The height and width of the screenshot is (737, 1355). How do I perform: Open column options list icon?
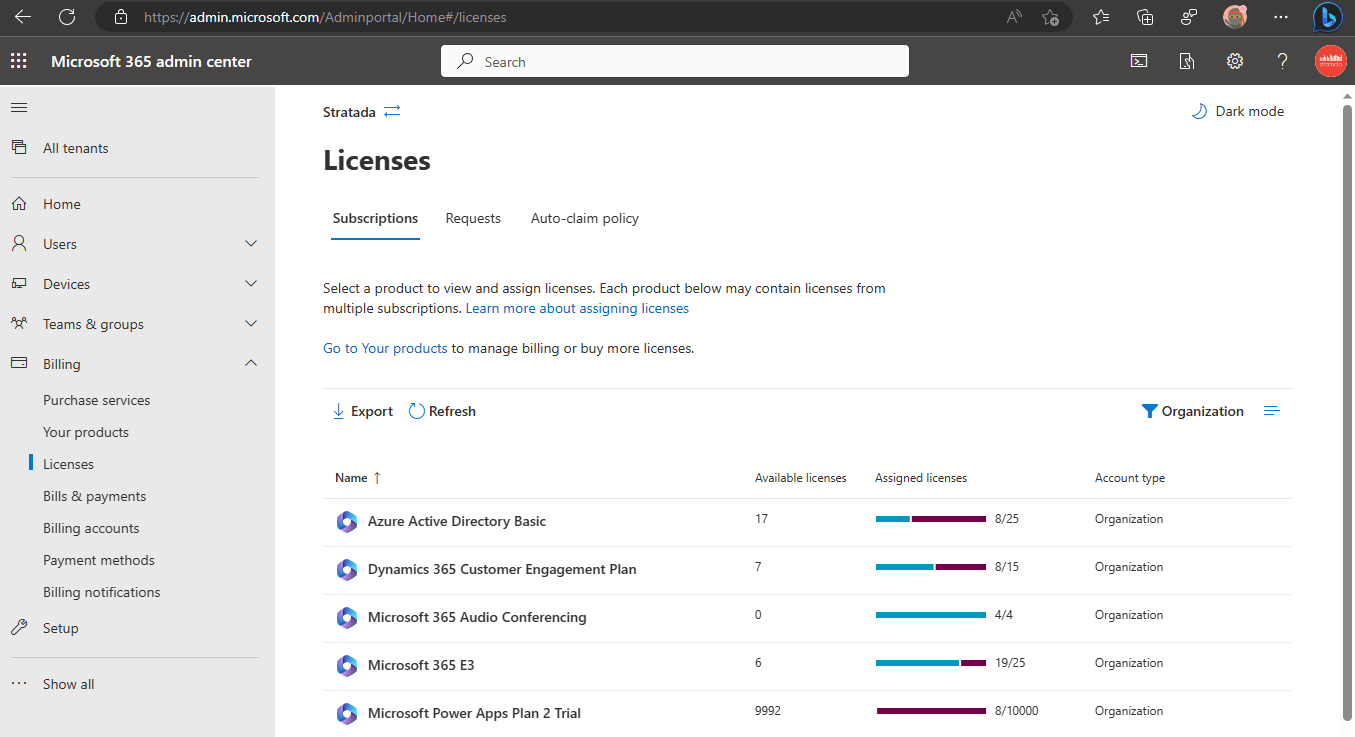(1272, 411)
